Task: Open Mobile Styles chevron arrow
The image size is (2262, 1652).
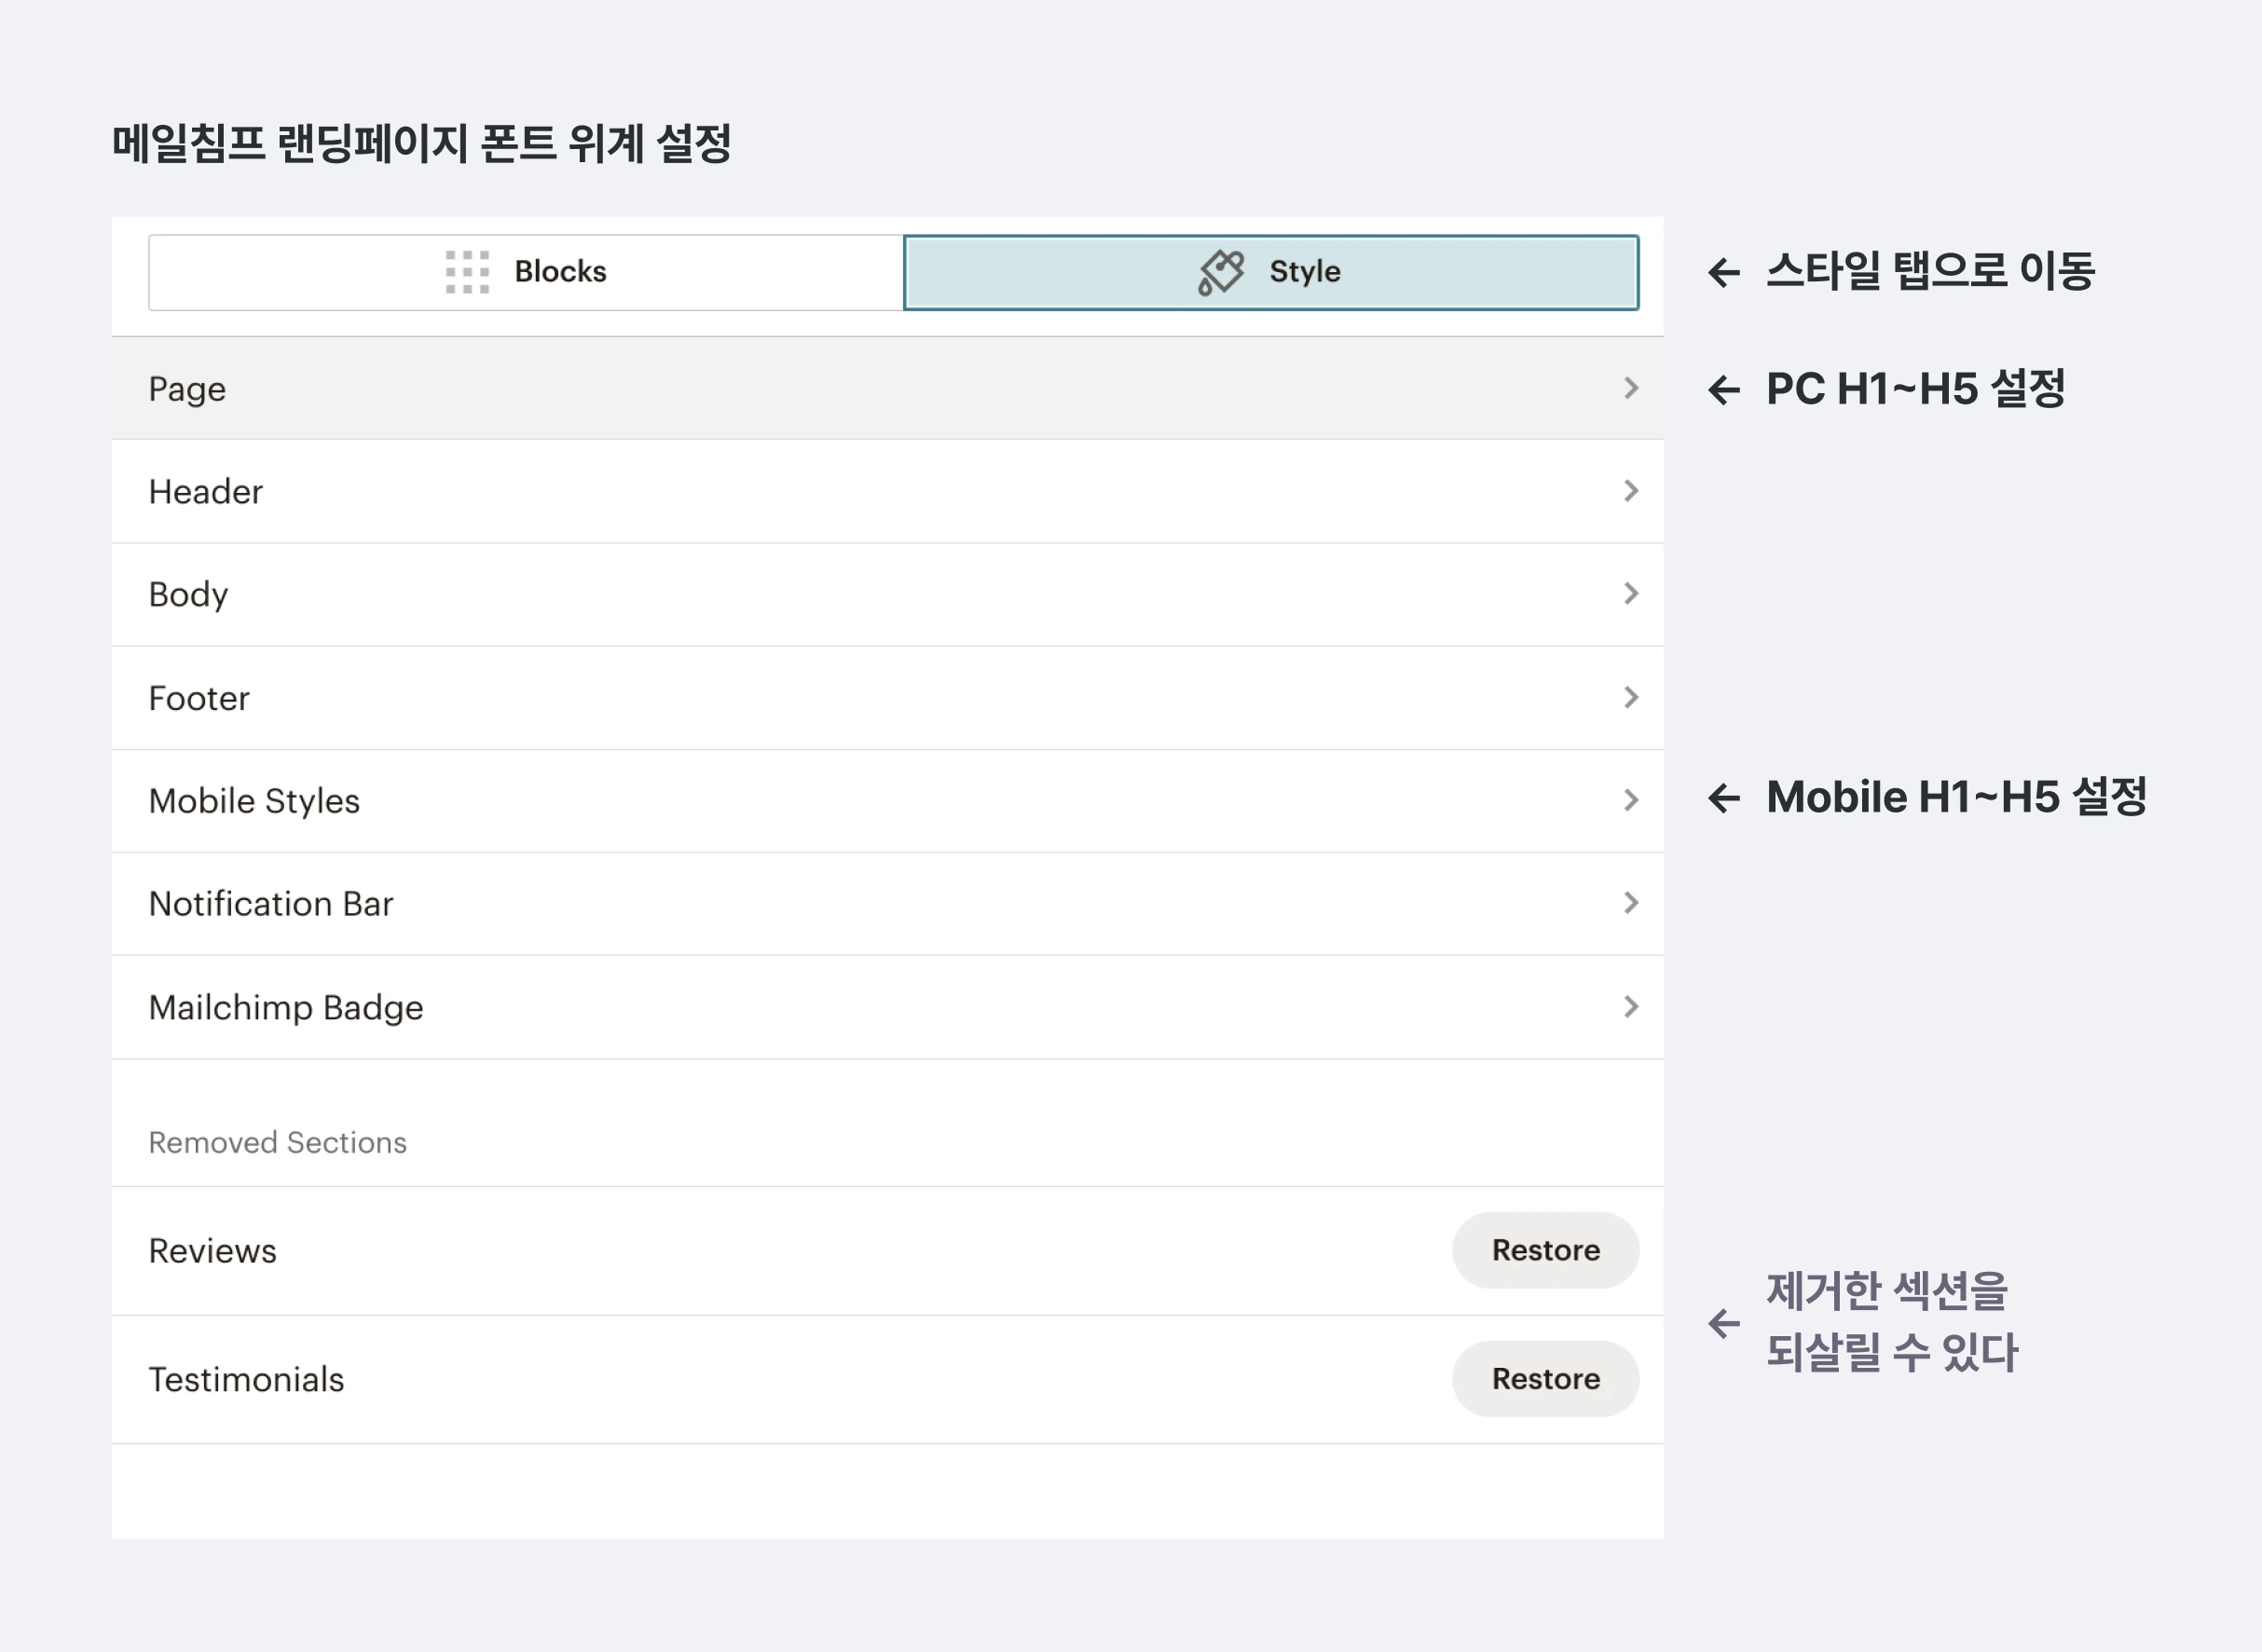Action: [x=1631, y=800]
